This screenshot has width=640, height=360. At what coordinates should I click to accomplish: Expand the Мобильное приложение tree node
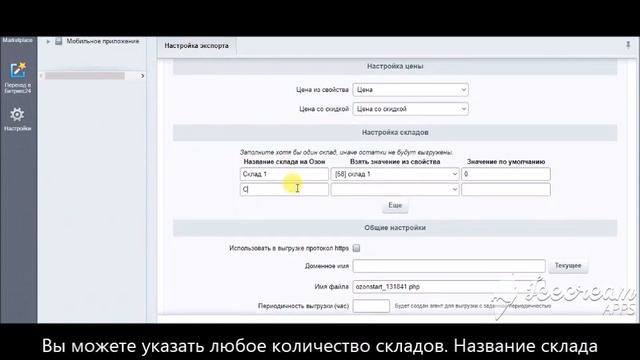pos(48,42)
